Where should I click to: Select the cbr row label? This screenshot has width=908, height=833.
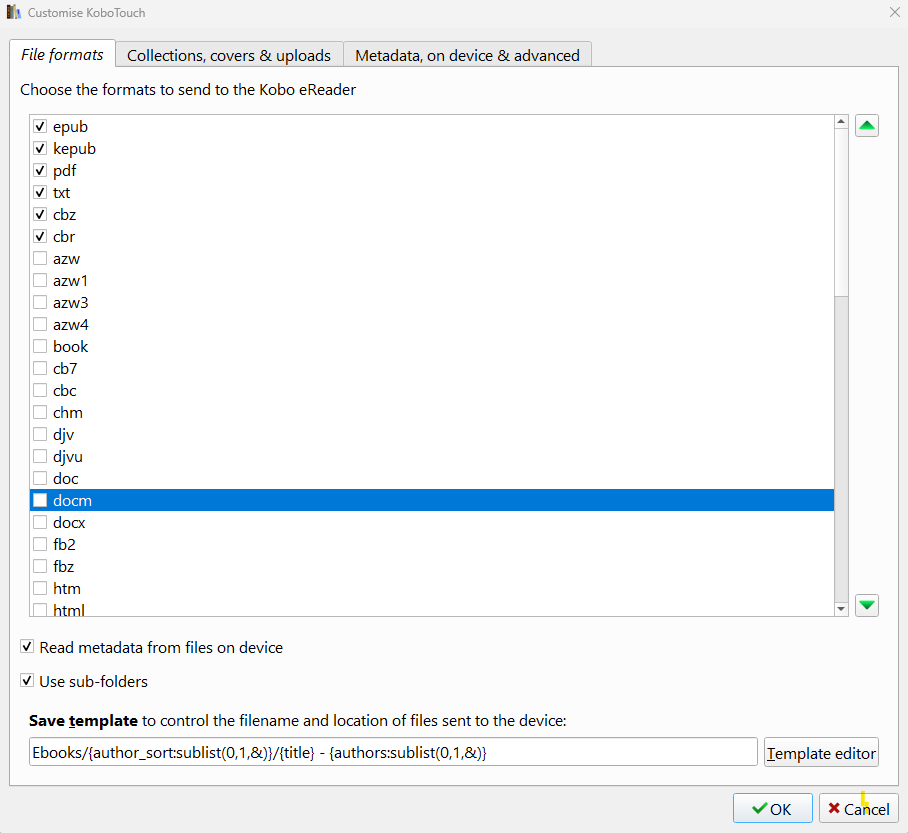coord(64,236)
